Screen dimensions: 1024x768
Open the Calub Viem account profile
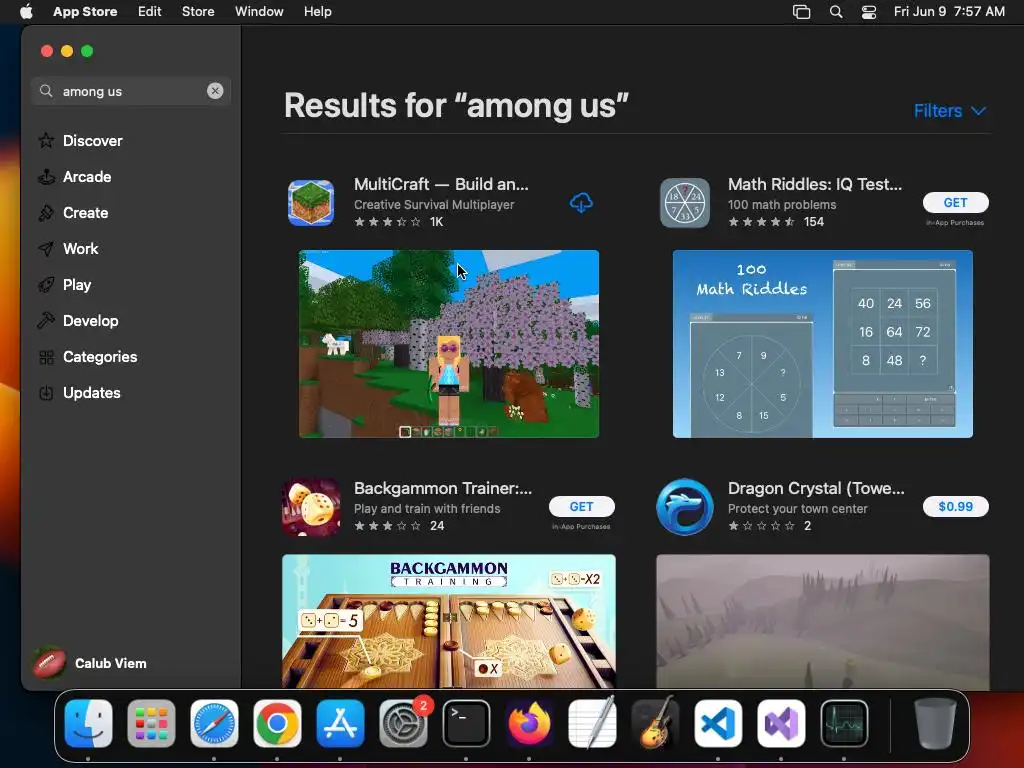click(90, 663)
